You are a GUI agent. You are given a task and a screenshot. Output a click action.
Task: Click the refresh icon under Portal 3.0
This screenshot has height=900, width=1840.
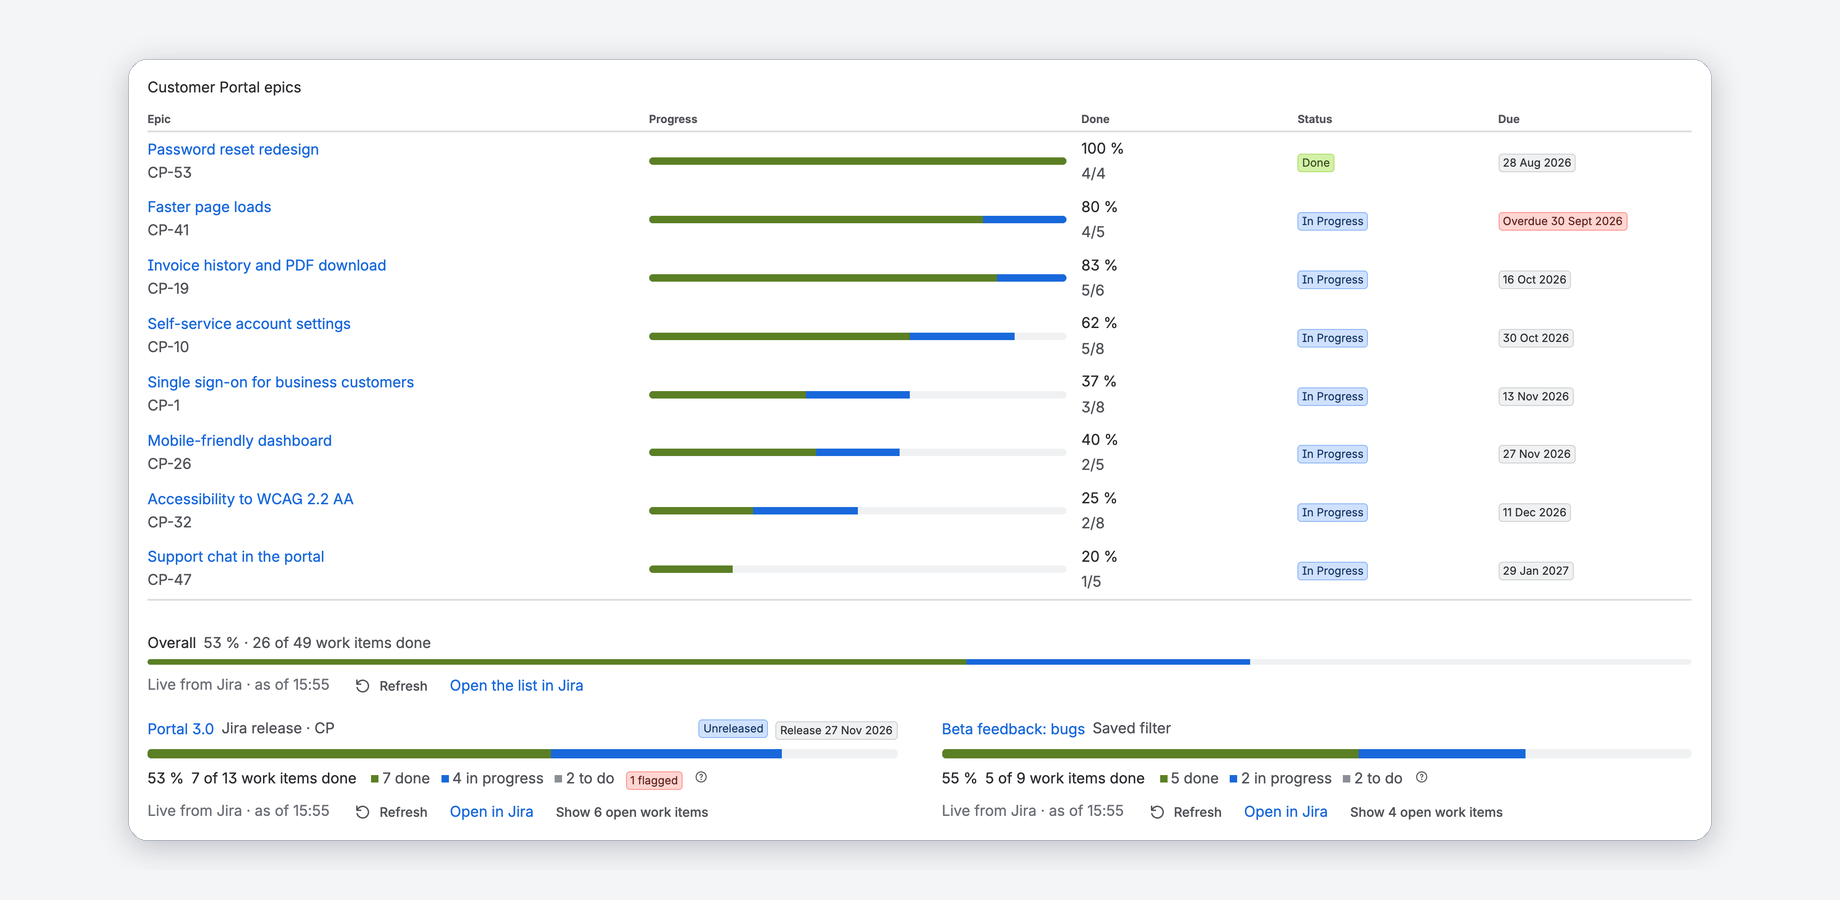click(x=363, y=812)
